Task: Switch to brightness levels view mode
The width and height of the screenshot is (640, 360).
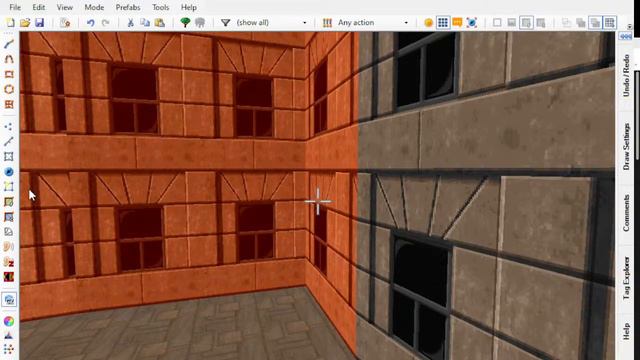Action: click(x=511, y=23)
